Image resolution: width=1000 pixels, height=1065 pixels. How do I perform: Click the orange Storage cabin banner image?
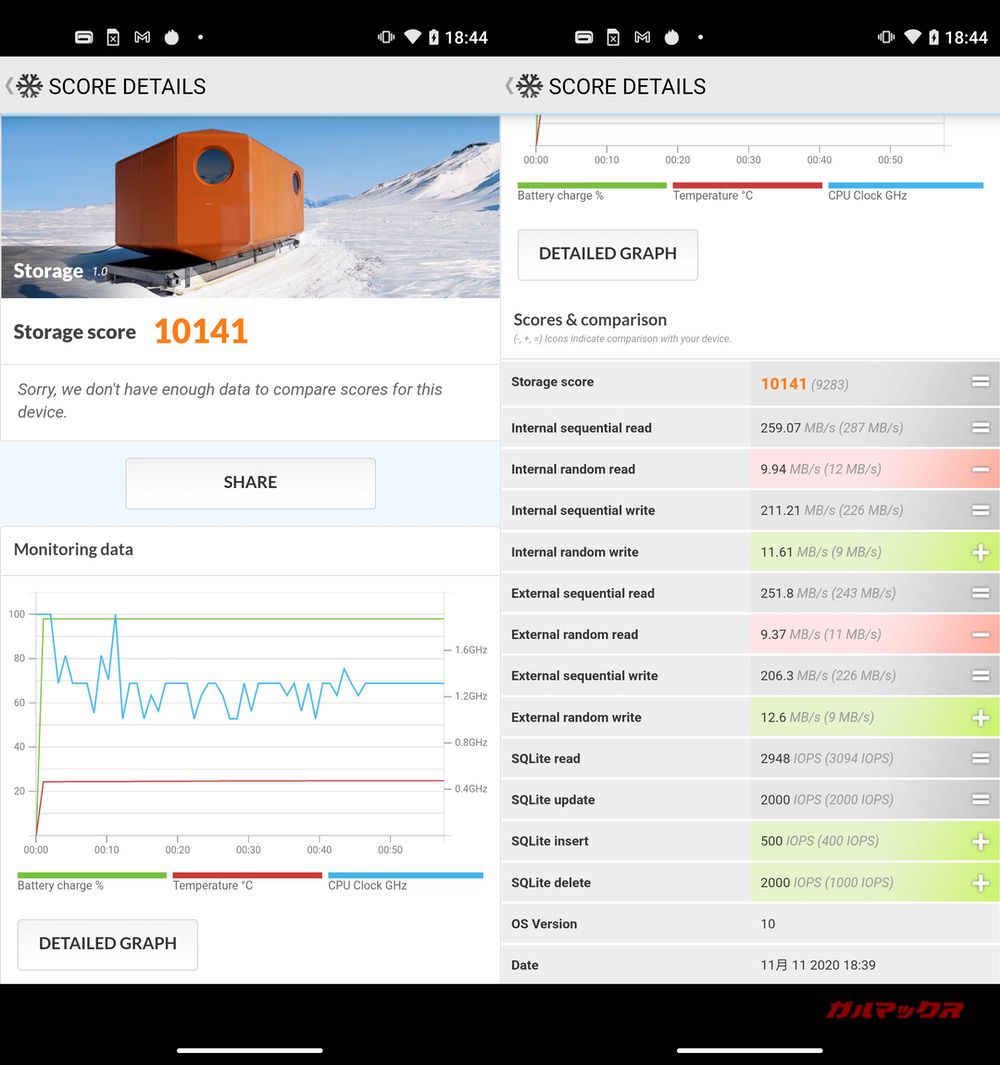(250, 206)
